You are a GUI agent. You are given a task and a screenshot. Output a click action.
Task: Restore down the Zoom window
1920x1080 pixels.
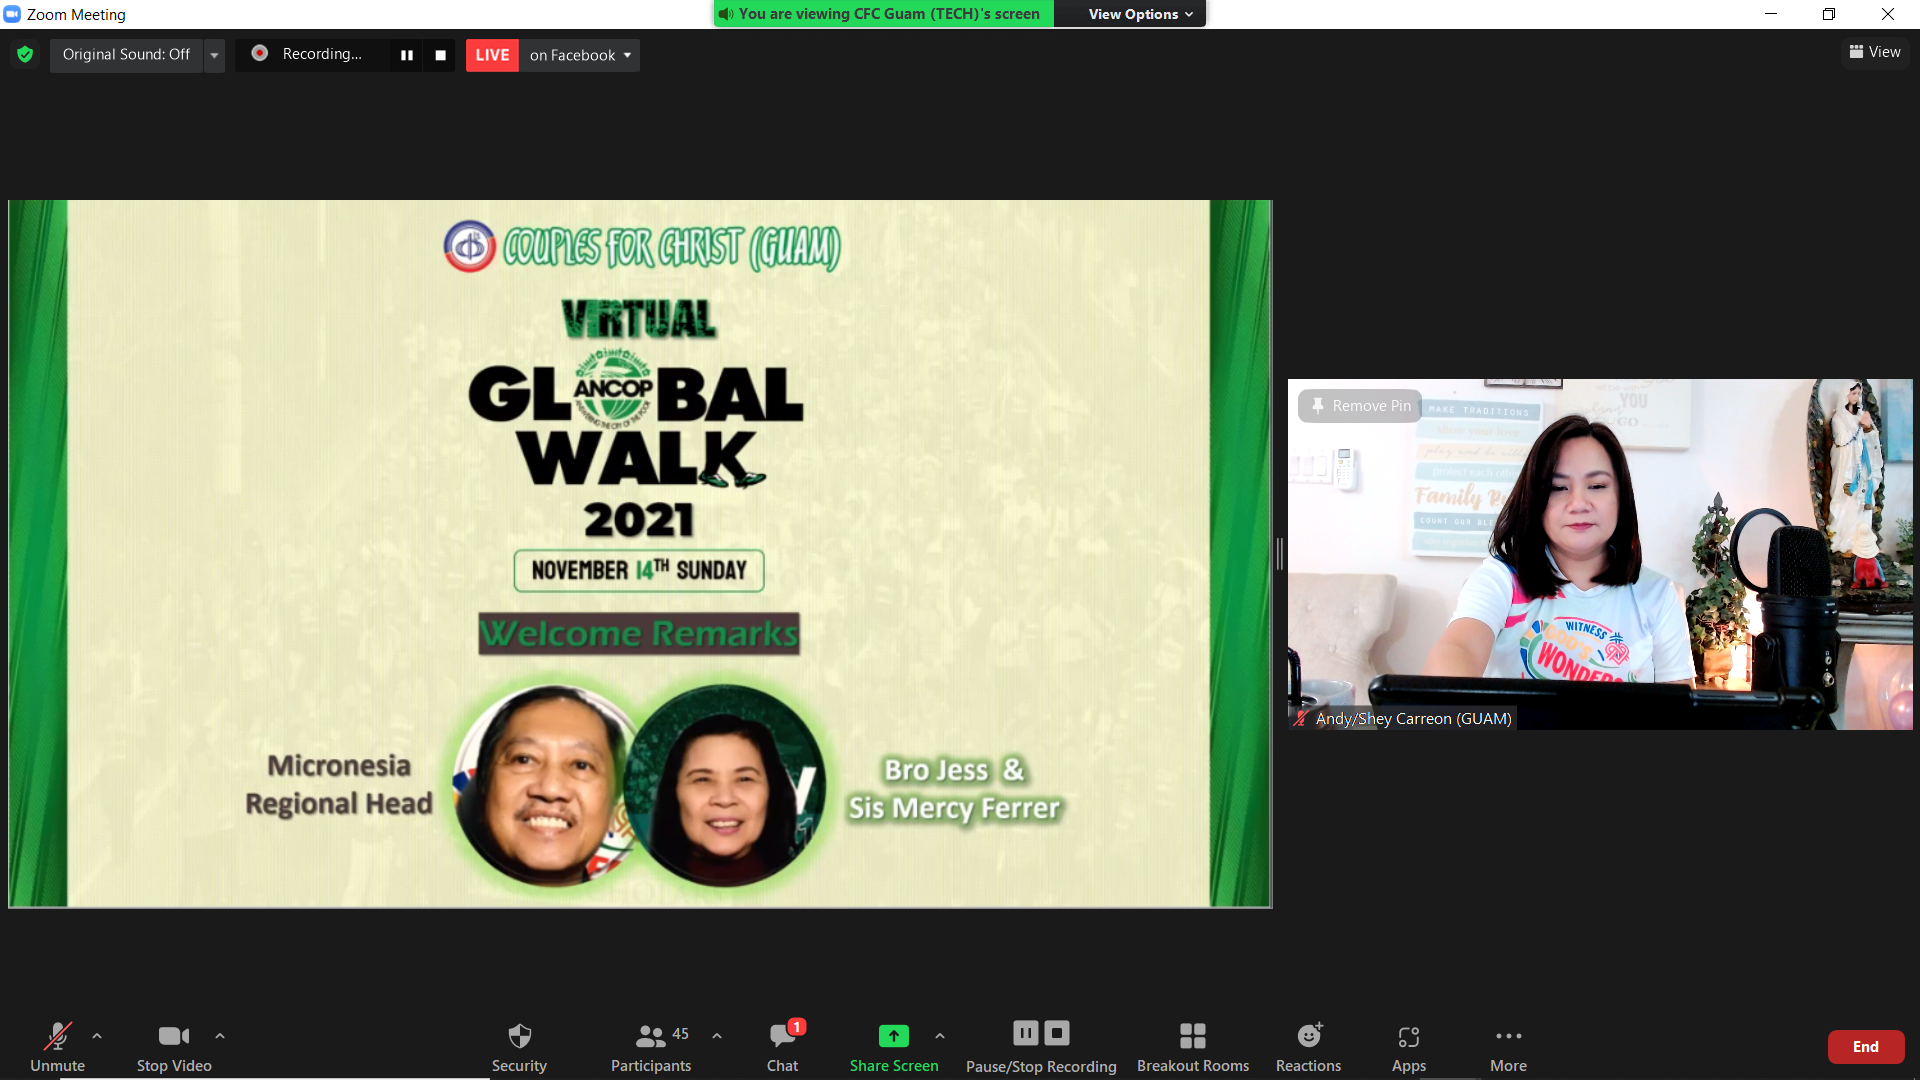click(x=1829, y=14)
